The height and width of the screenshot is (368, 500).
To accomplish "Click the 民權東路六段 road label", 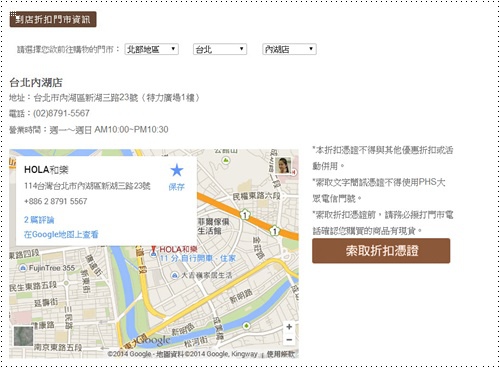I will (x=256, y=196).
